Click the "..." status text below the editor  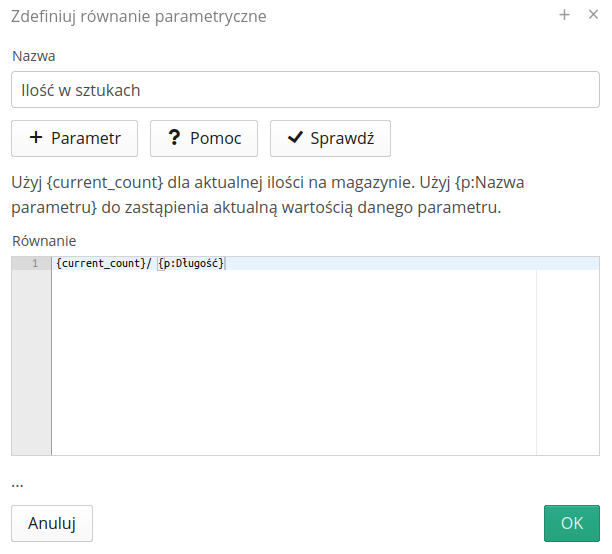click(x=18, y=483)
